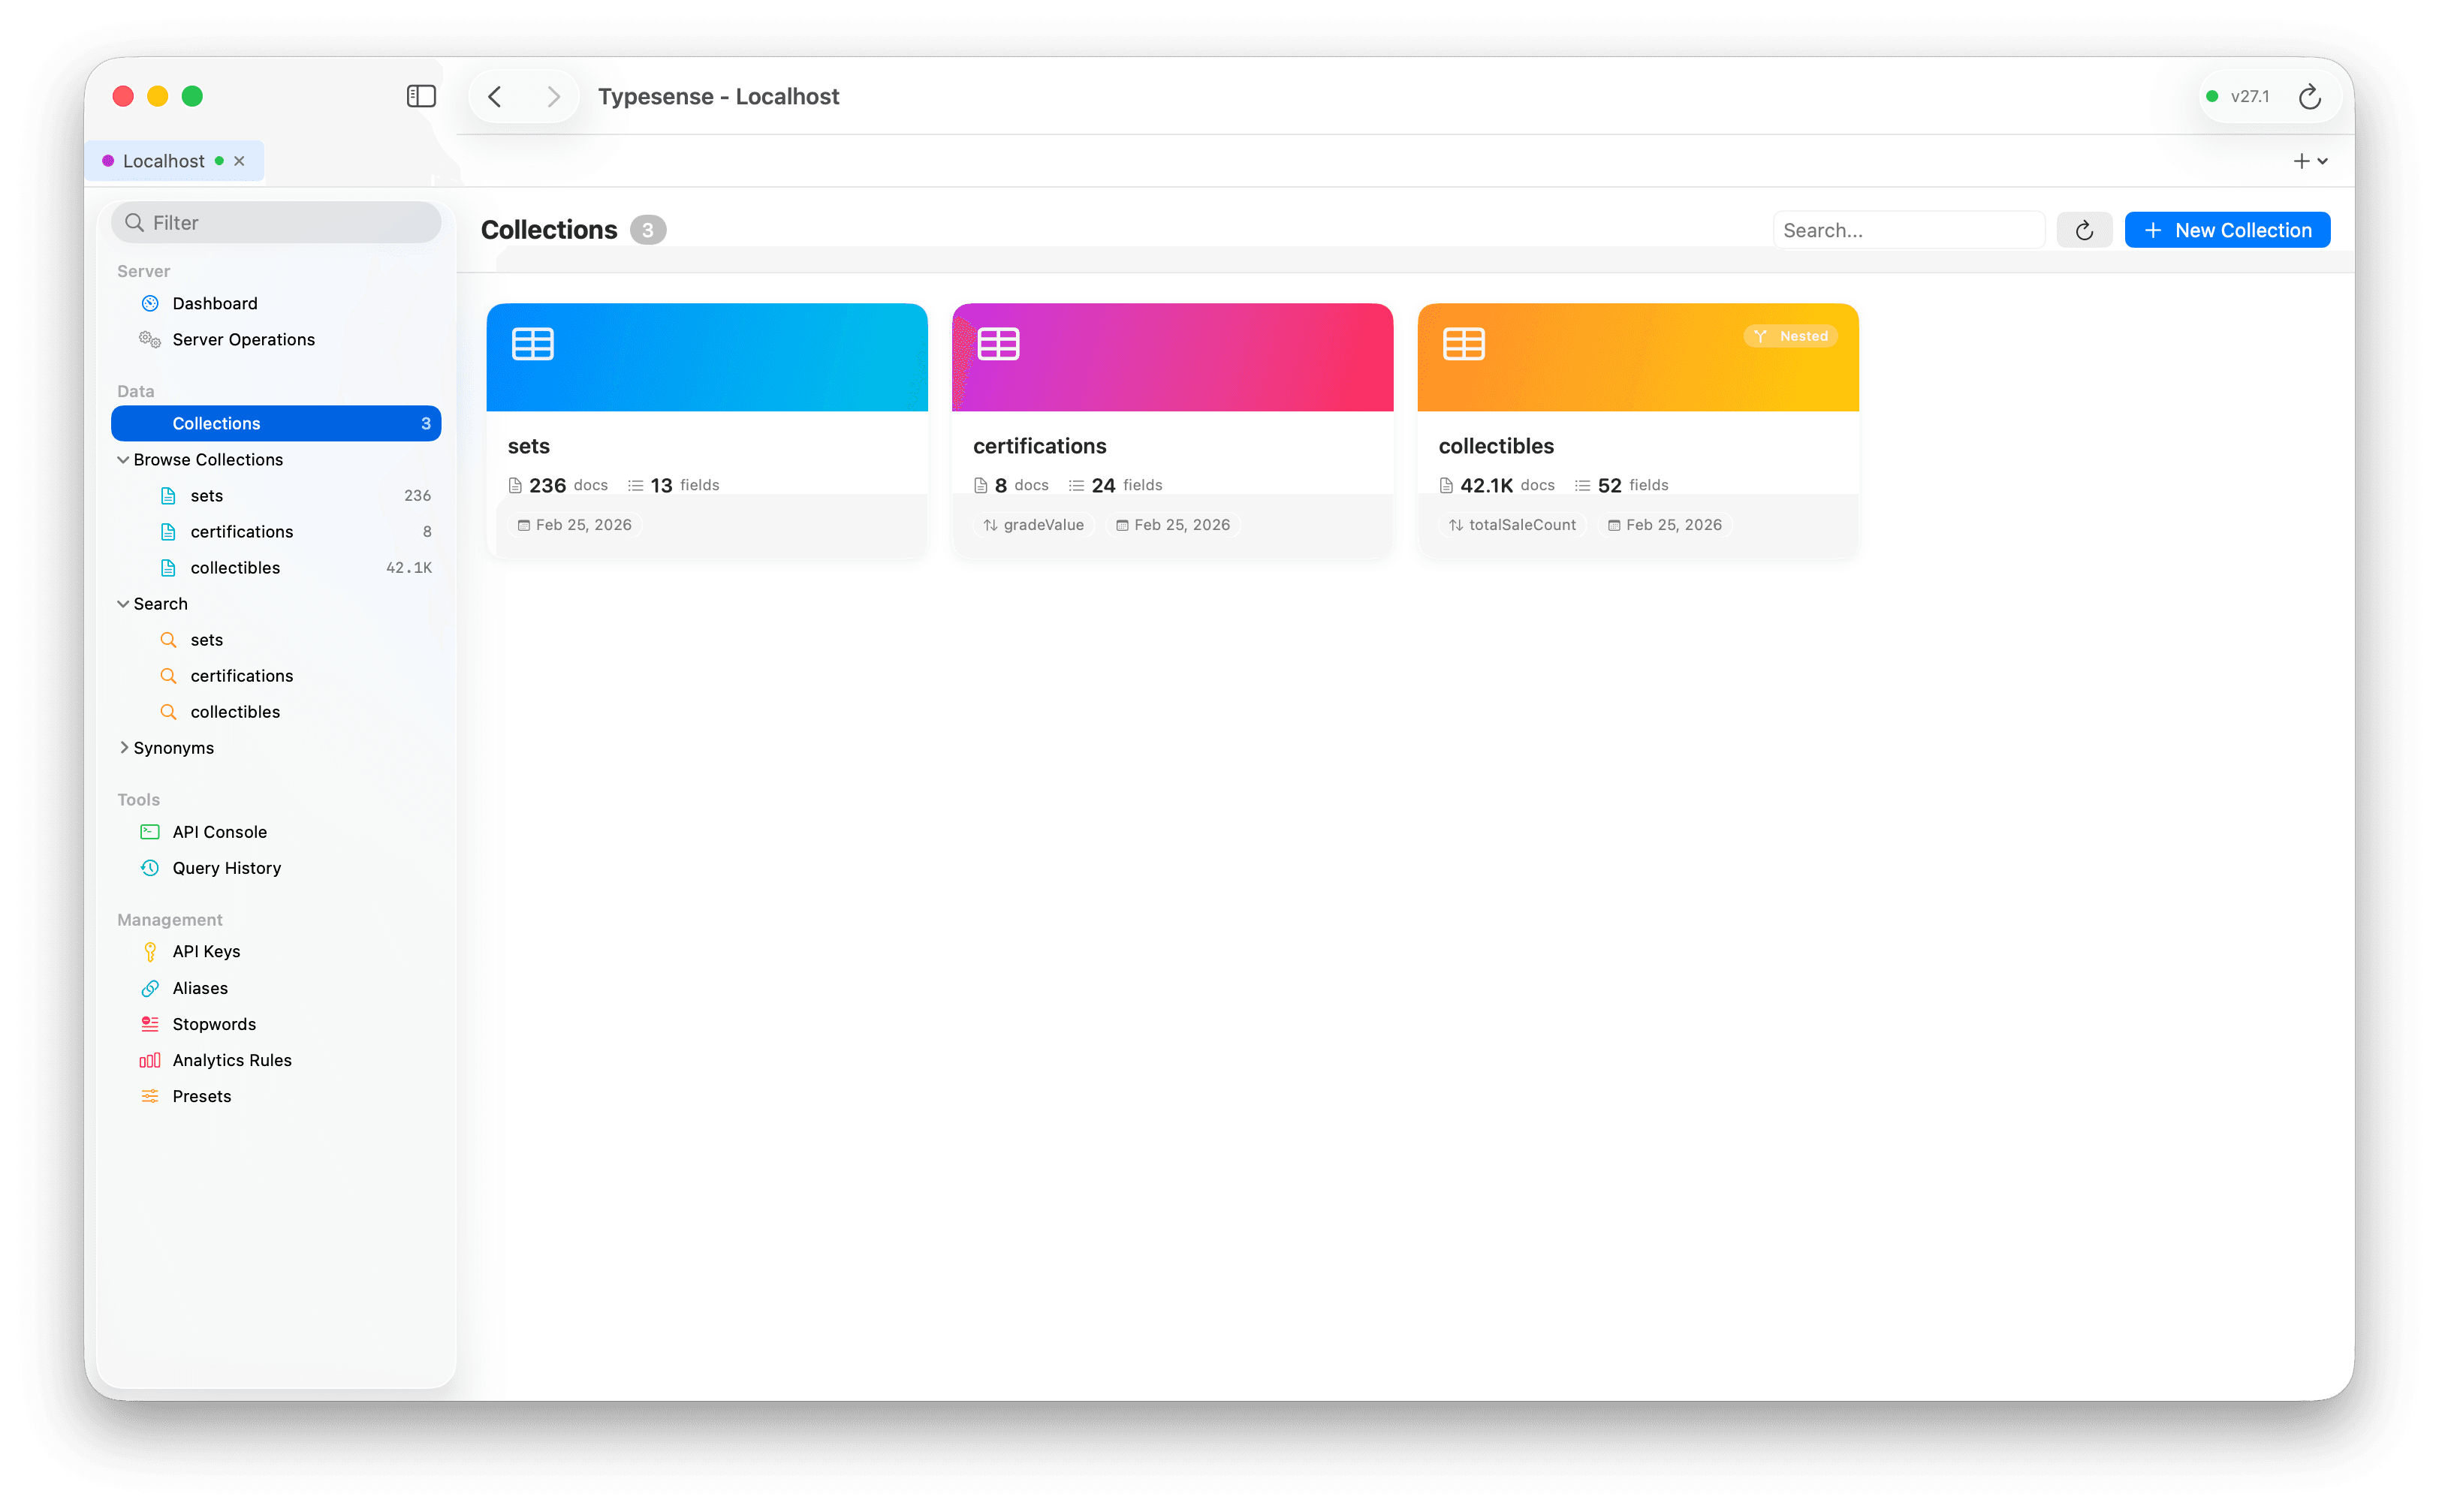Select the Localhost connection tab
2439x1512 pixels.
pyautogui.click(x=163, y=161)
